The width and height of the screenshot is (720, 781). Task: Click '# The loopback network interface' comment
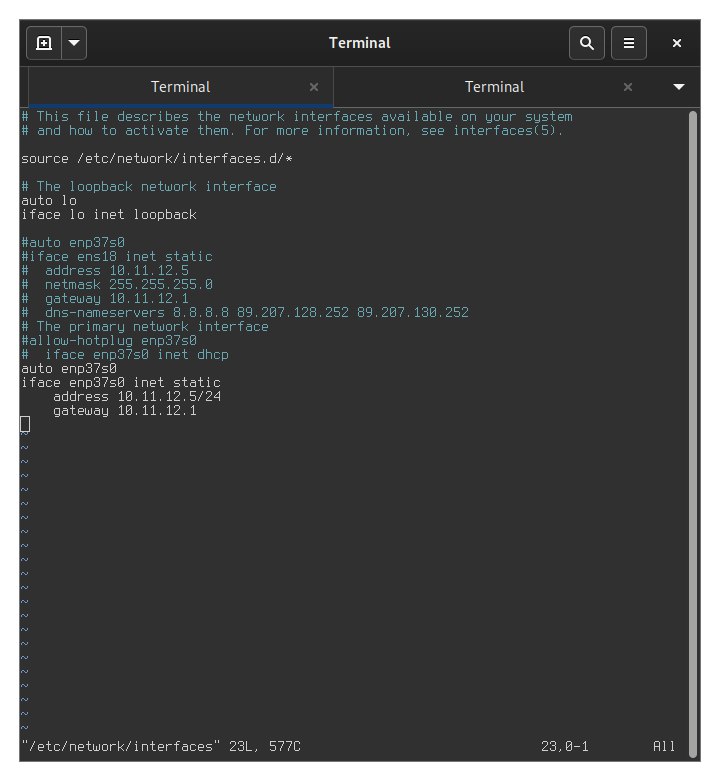tap(148, 187)
